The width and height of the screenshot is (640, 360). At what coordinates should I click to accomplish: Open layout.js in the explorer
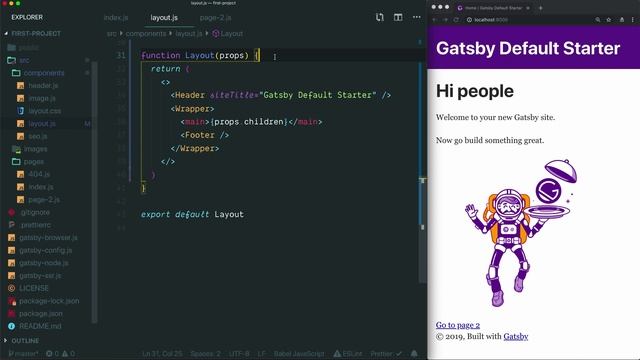pyautogui.click(x=42, y=124)
